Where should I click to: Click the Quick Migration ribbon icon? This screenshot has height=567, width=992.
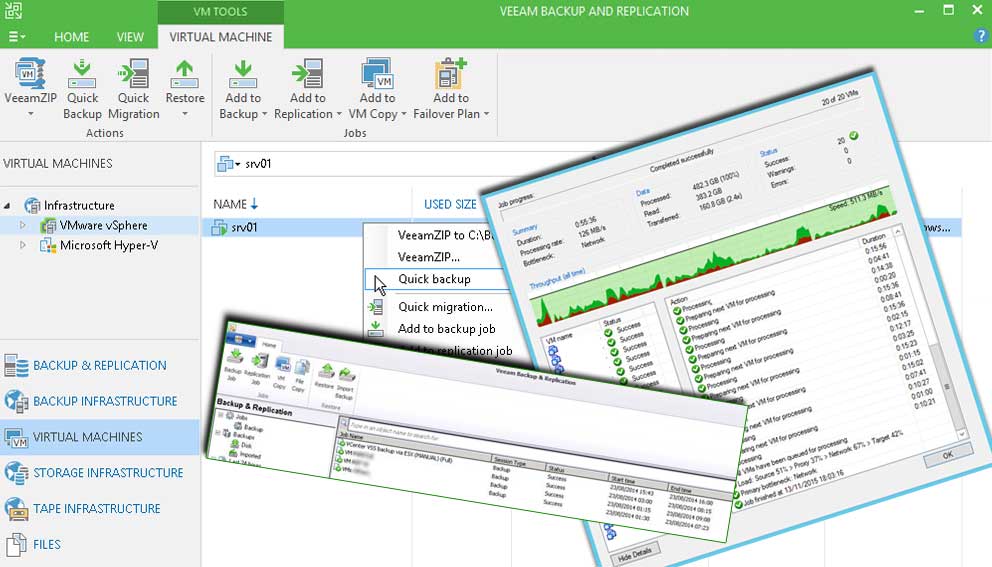coord(133,73)
